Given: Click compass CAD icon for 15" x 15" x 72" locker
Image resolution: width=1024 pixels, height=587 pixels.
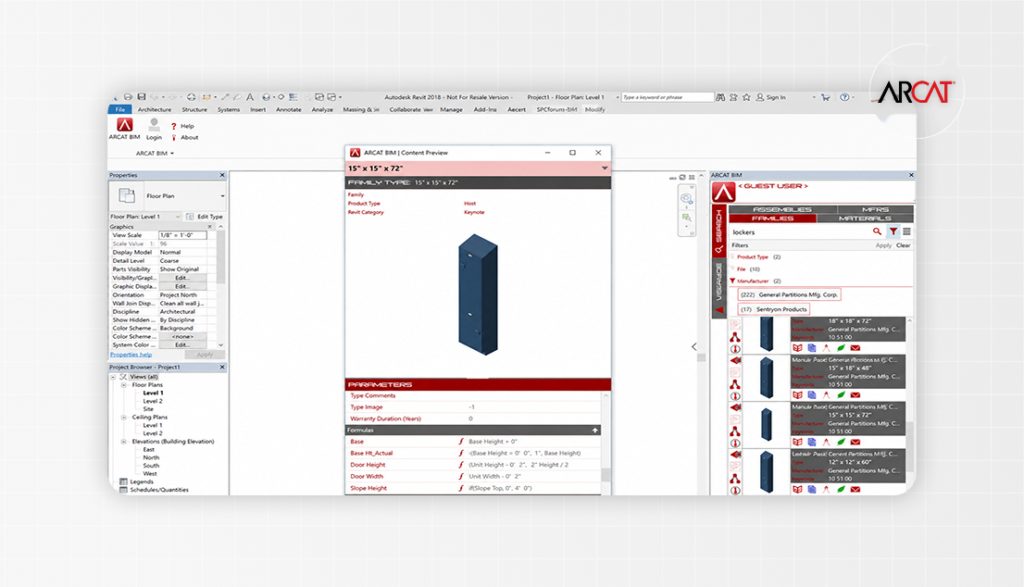Looking at the screenshot, I should pyautogui.click(x=826, y=442).
